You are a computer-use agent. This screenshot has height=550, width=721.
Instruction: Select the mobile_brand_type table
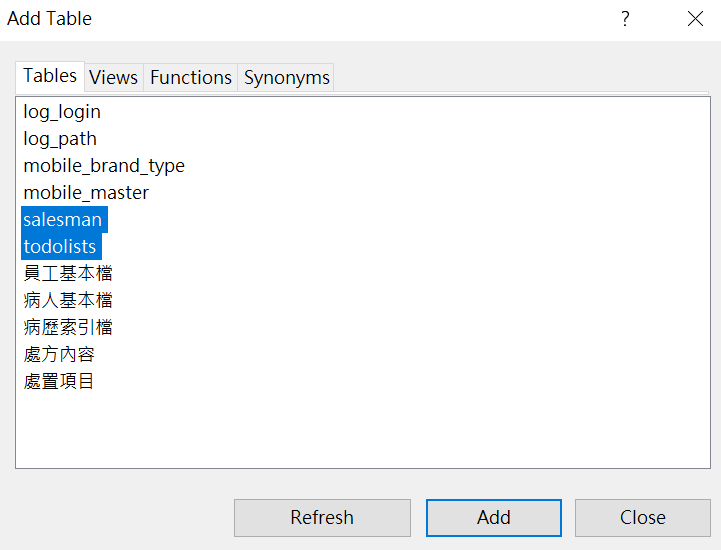104,166
